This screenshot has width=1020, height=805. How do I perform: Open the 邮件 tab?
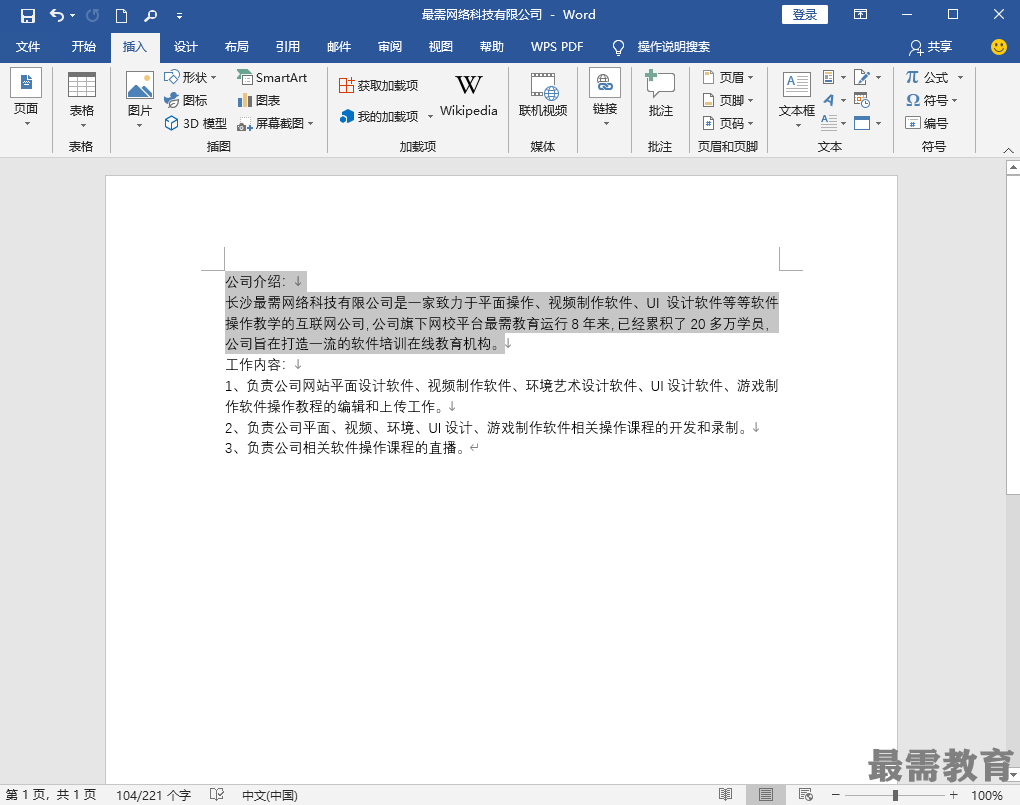point(338,47)
